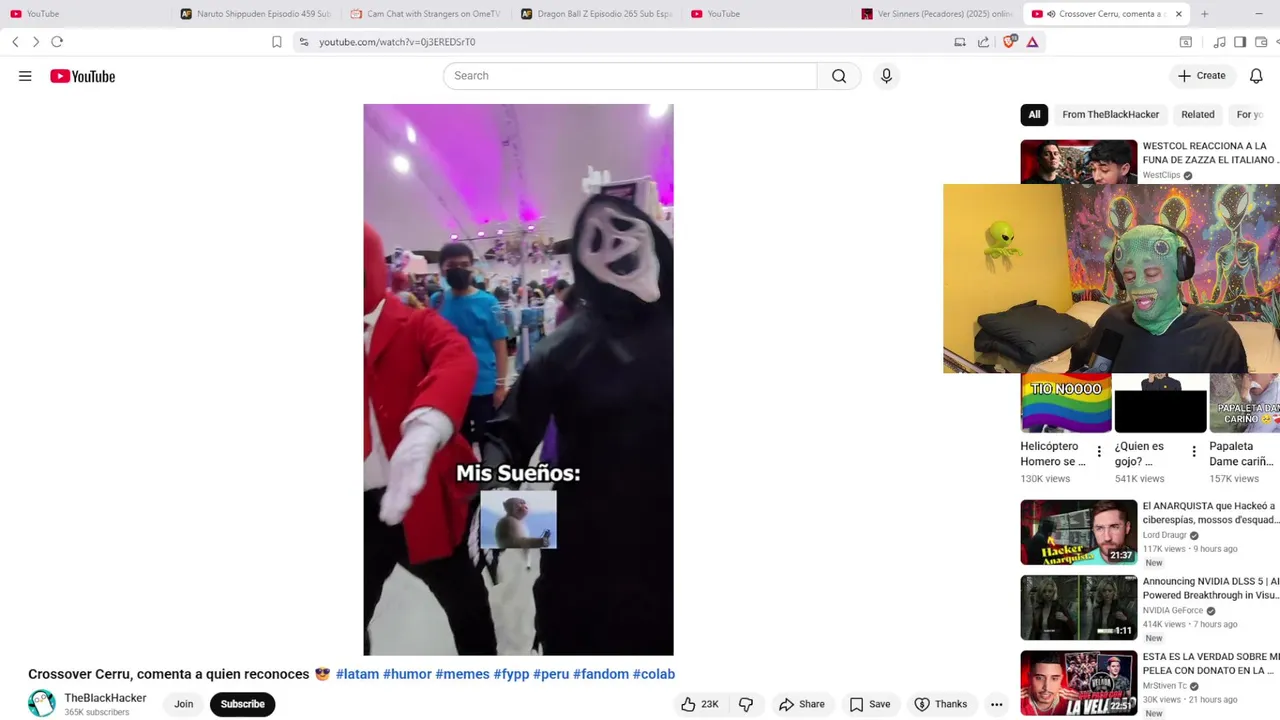This screenshot has width=1280, height=720.
Task: Open ESTA ES LA VERDAD SOBRE MI PELEA thumbnail
Action: 1078,683
